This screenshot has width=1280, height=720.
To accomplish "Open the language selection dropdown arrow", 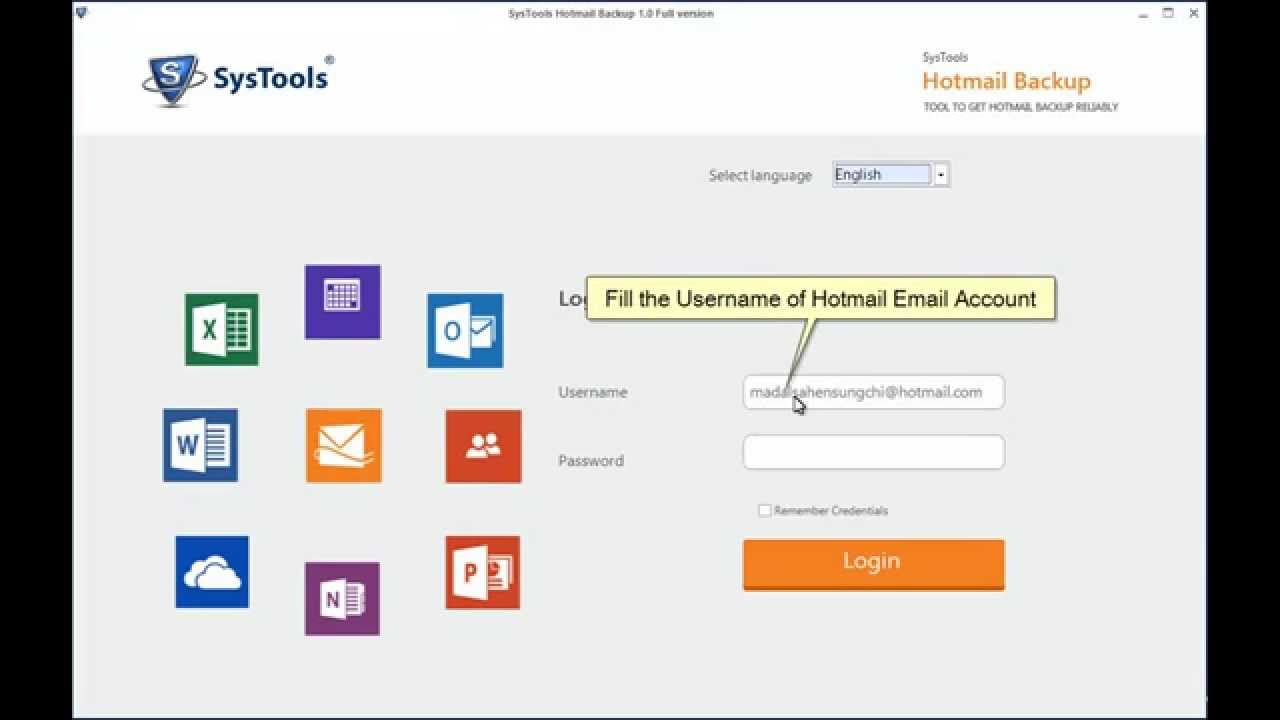I will (x=940, y=175).
